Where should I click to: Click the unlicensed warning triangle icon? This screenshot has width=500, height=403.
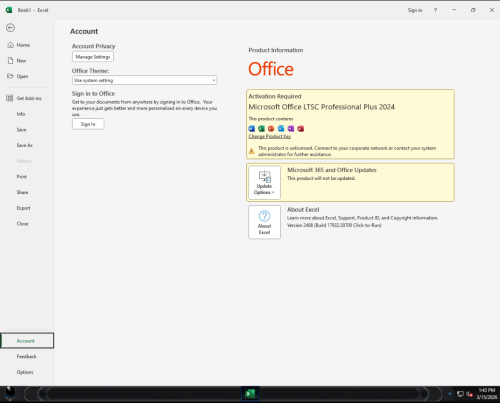(252, 151)
